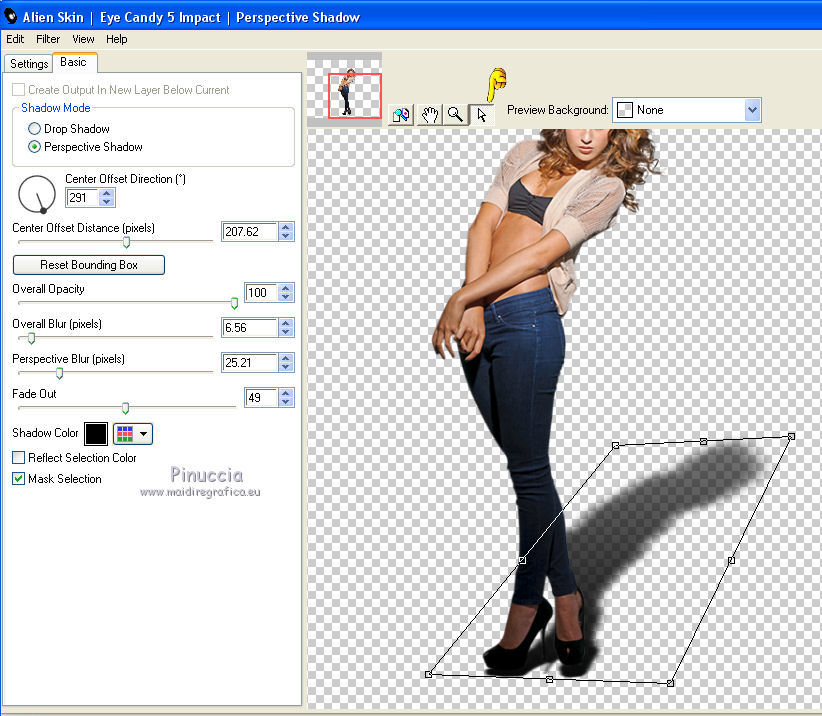Click the bottom-left bounding box corner handle
This screenshot has height=716, width=822.
(428, 674)
